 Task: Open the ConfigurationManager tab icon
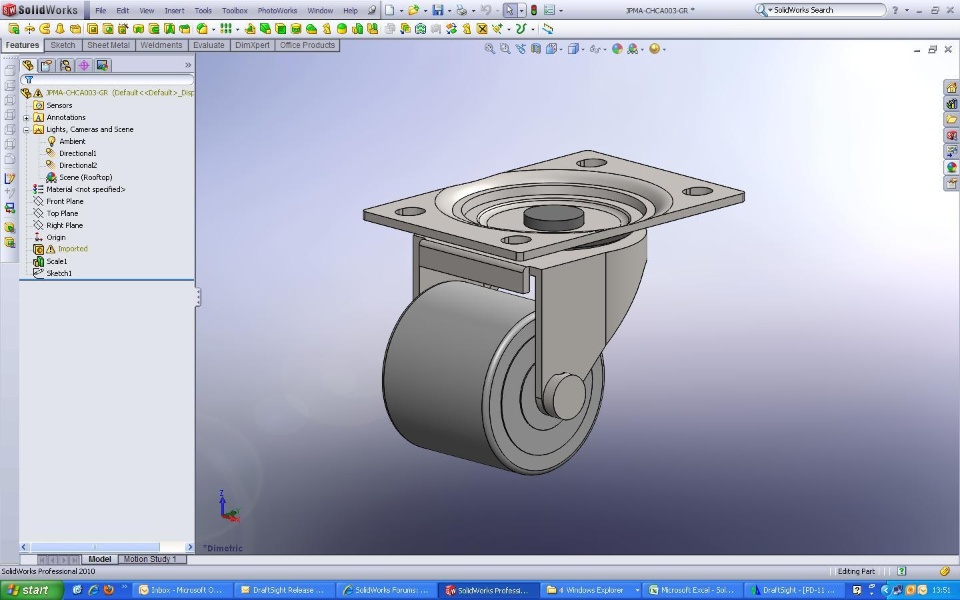pos(66,66)
